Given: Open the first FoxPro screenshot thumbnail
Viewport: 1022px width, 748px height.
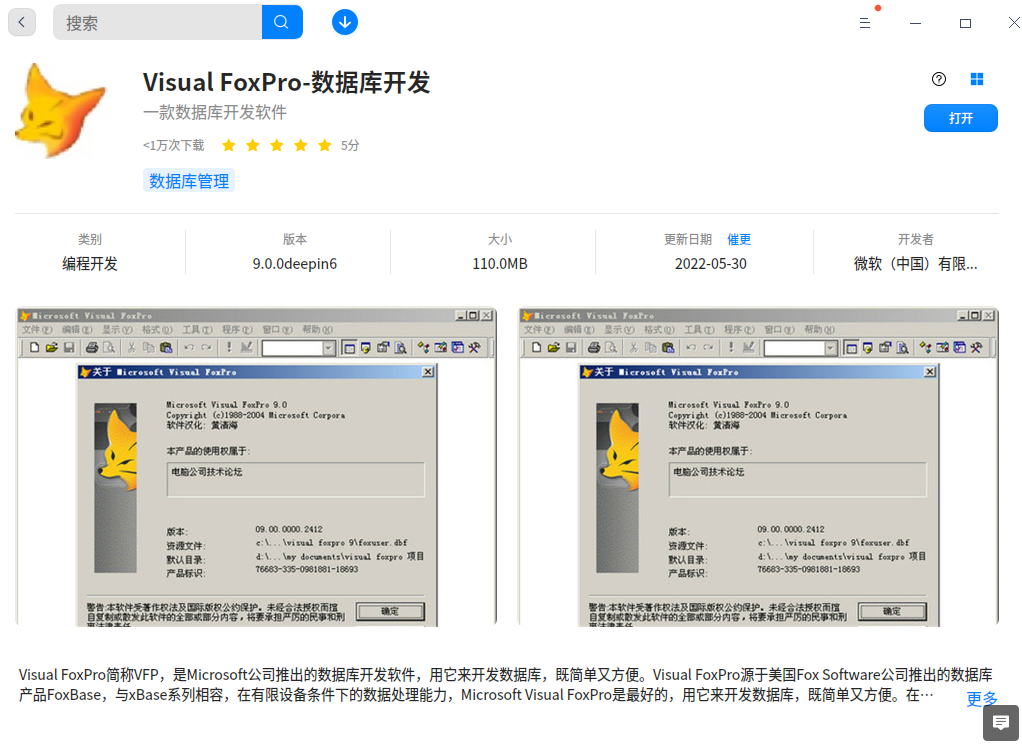Looking at the screenshot, I should 256,467.
